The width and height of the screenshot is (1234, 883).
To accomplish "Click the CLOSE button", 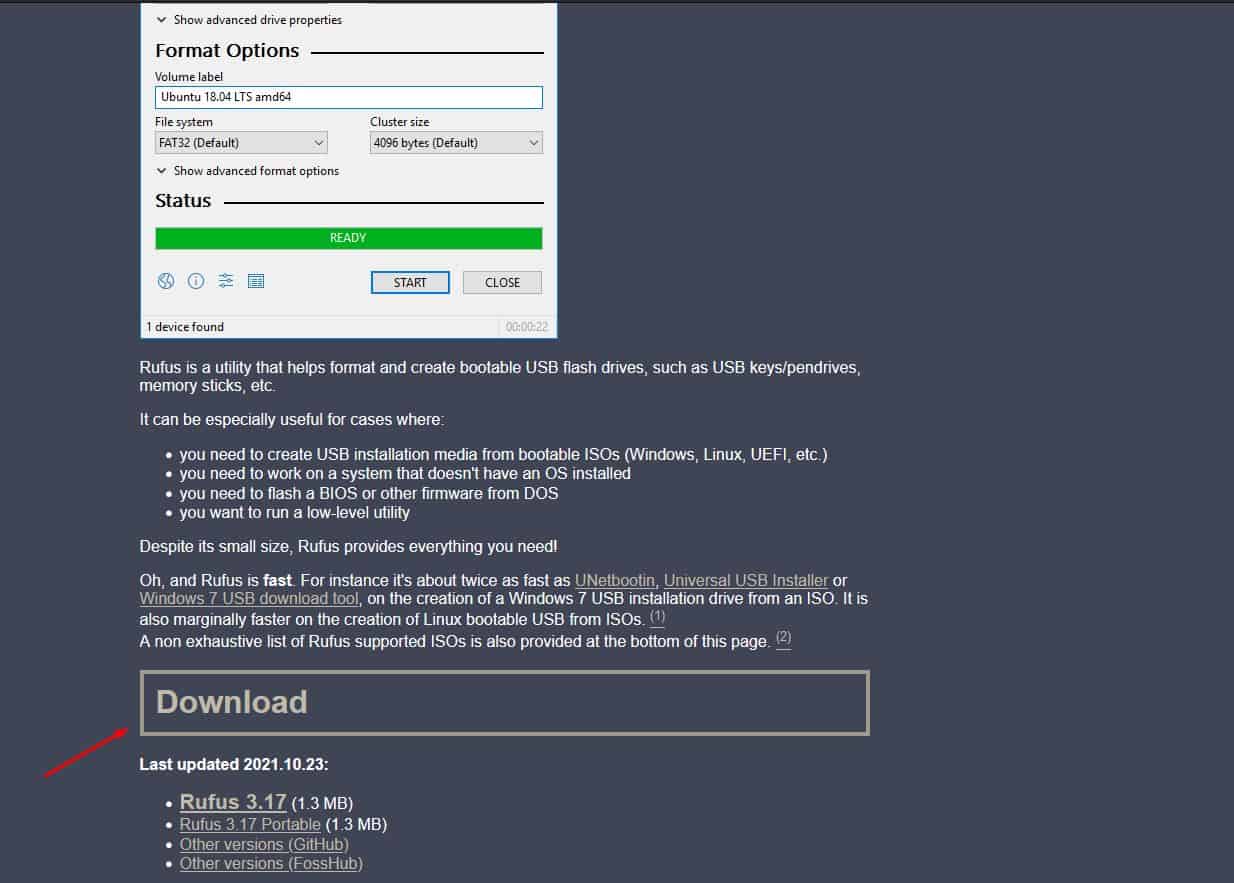I will coord(502,282).
